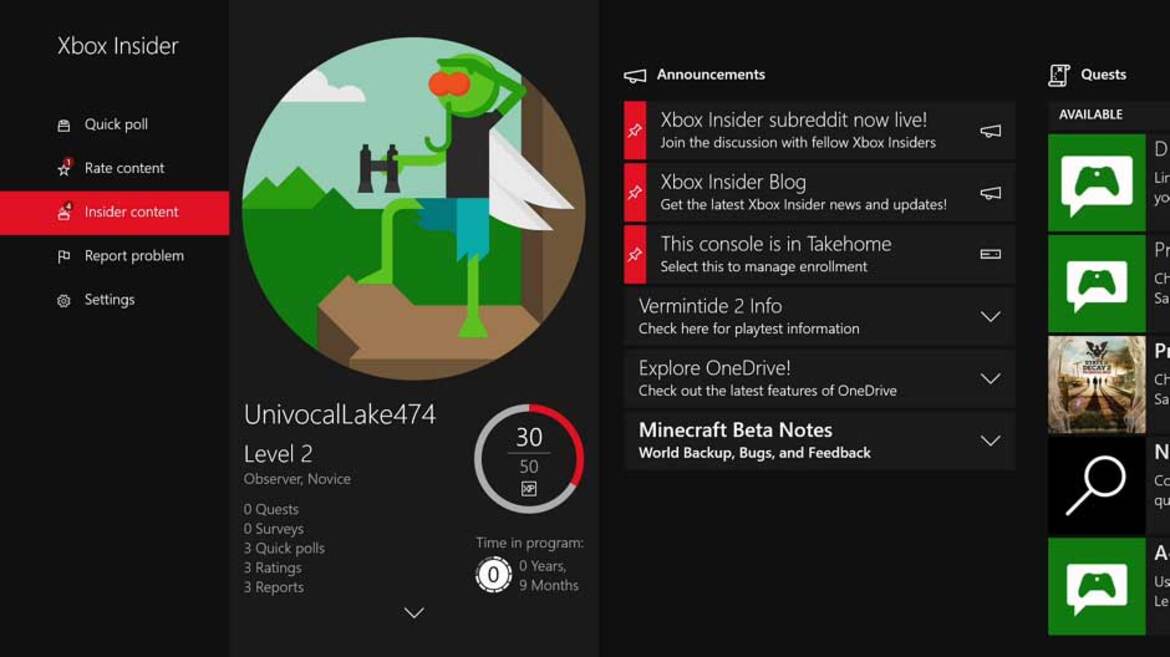Viewport: 1170px width, 657px height.
Task: Click the Xbox Insider app title
Action: [118, 46]
